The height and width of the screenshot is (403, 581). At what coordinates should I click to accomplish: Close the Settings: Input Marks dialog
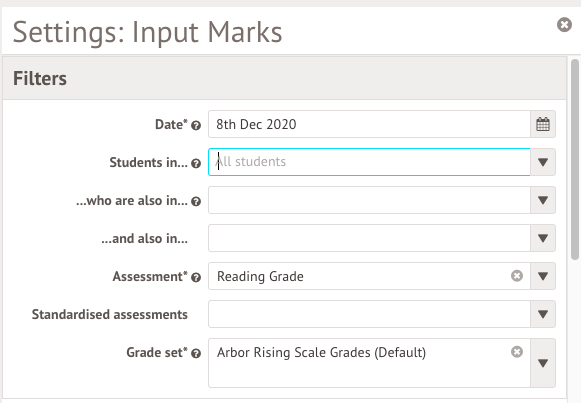pyautogui.click(x=564, y=25)
